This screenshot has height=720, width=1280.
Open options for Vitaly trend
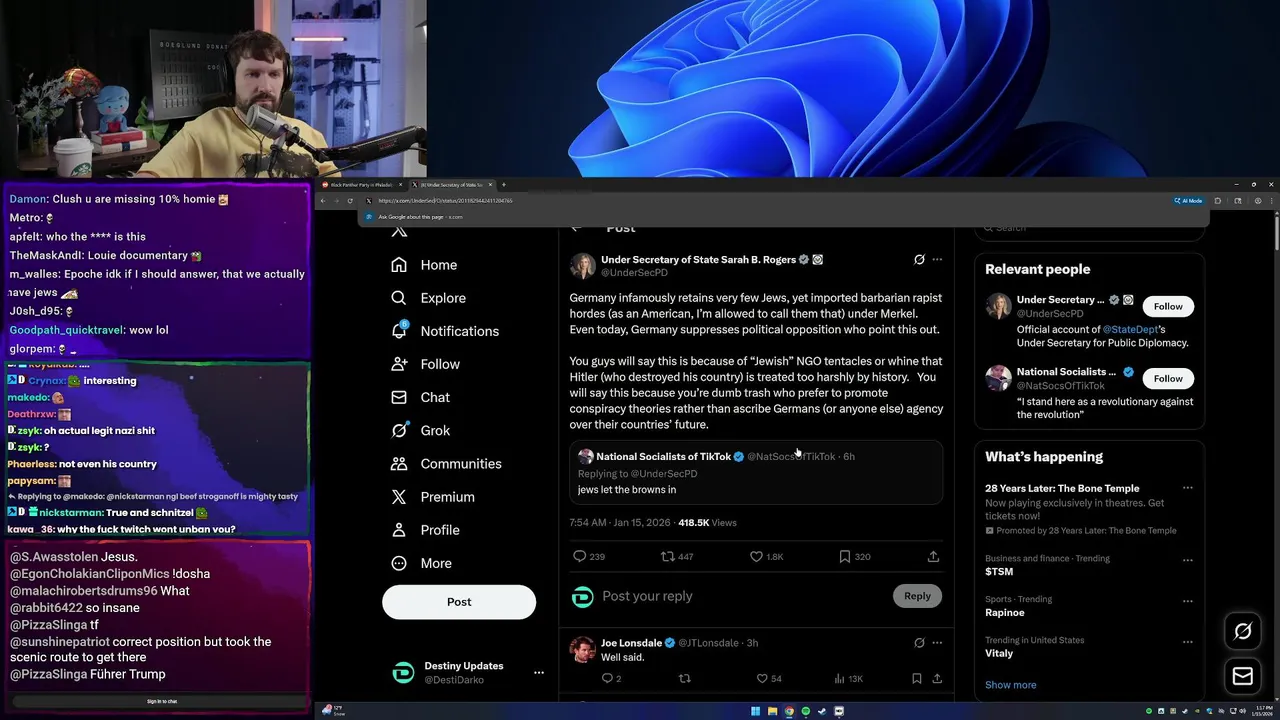coord(1188,642)
